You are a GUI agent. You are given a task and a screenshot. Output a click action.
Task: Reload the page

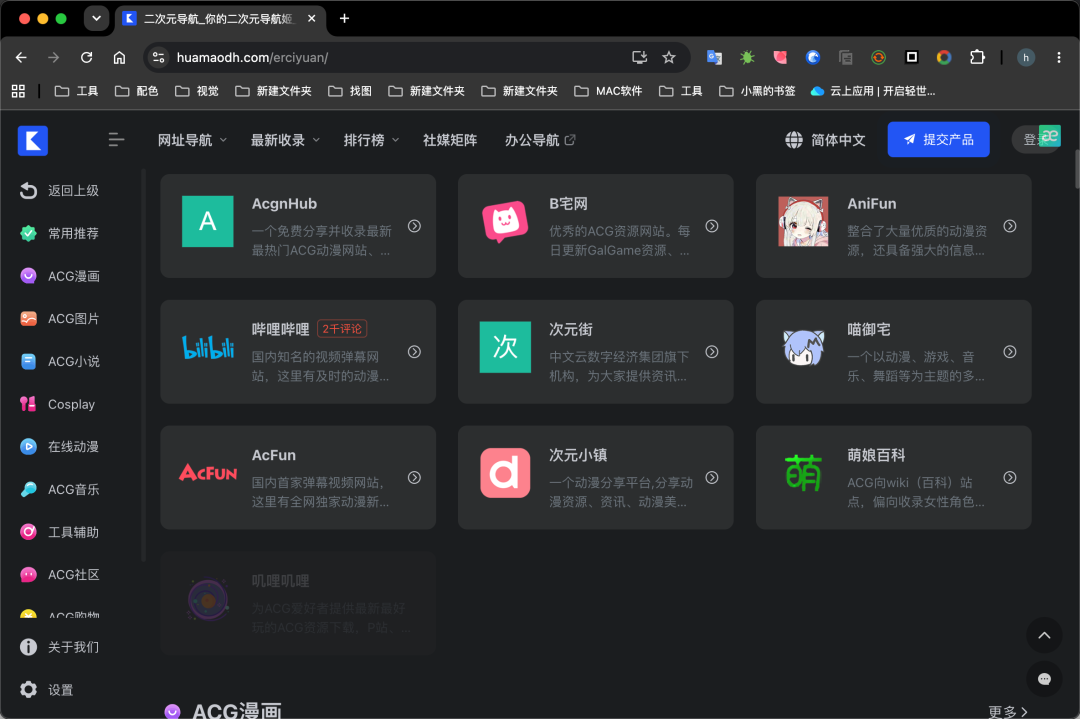click(86, 57)
